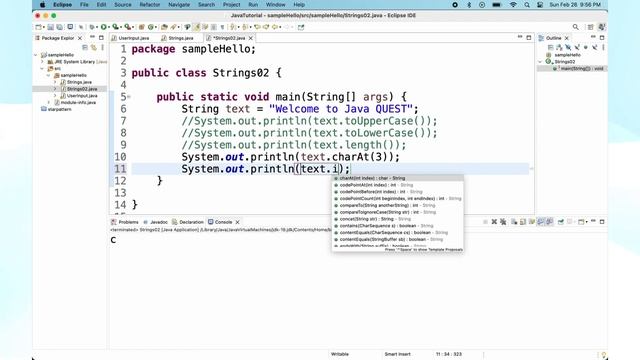This screenshot has height=360, width=640.
Task: Click Remove Launch icon in Console toolbar
Action: [494, 222]
